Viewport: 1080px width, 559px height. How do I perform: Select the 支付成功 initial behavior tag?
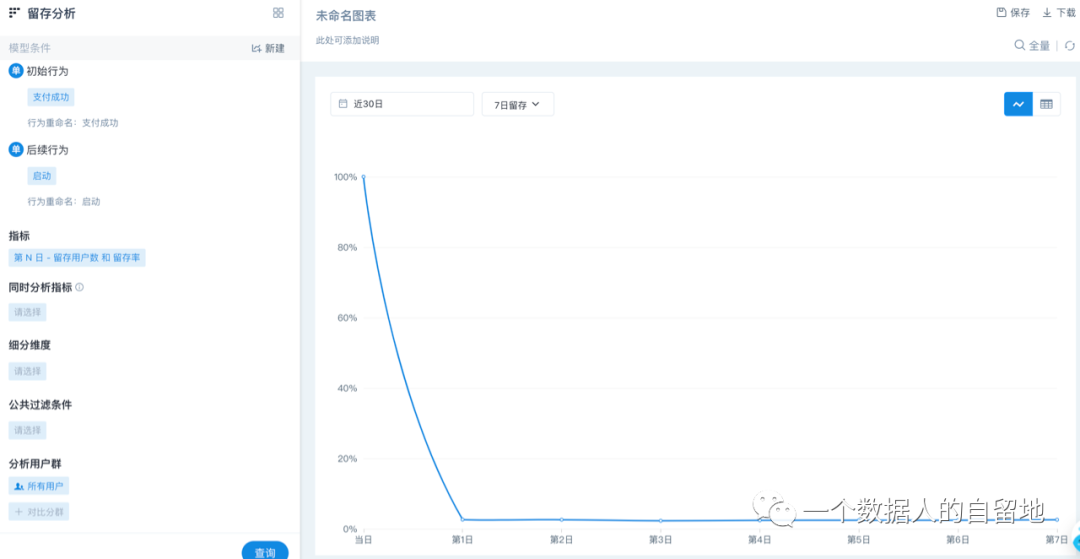(51, 97)
